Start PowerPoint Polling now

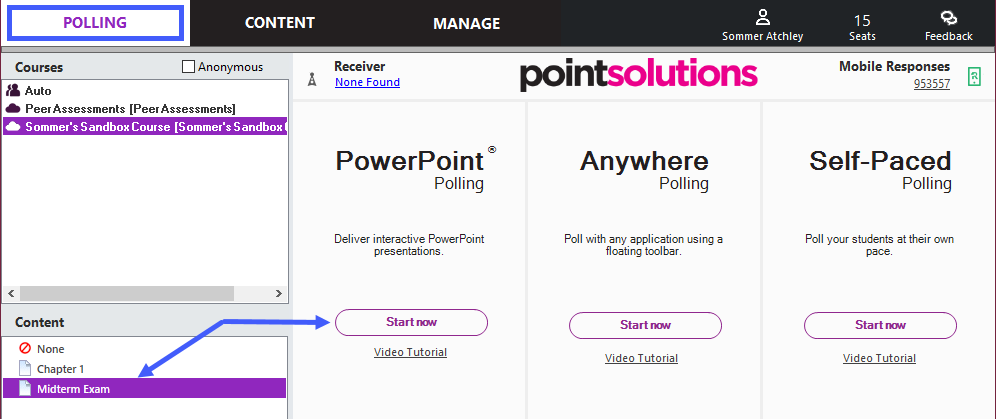coord(412,322)
